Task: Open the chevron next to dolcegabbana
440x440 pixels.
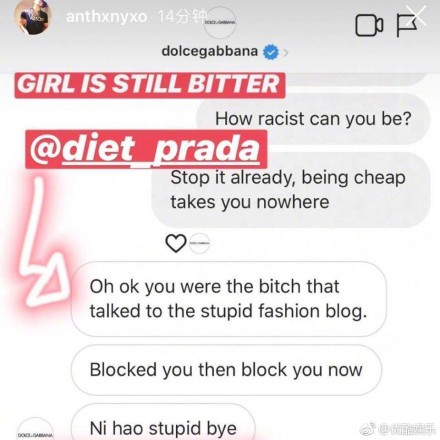Action: pos(285,52)
